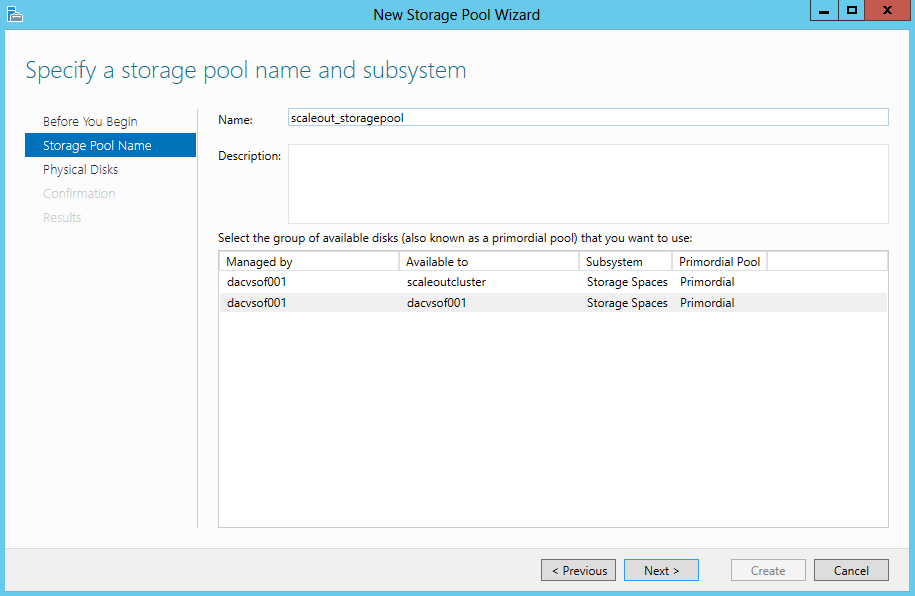Click the Subsystem column header
The width and height of the screenshot is (915, 596).
coord(626,262)
